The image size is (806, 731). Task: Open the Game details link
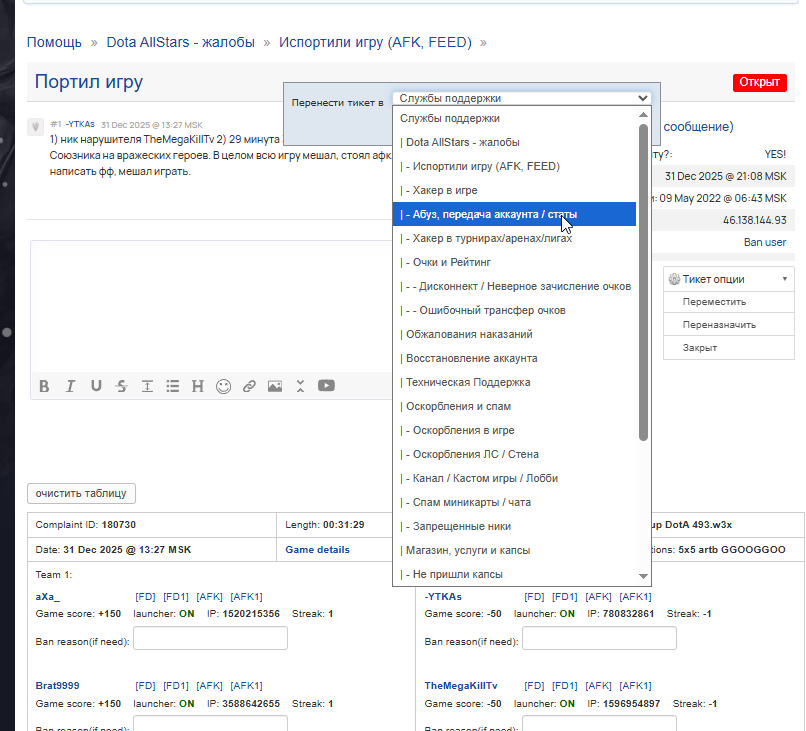(317, 550)
